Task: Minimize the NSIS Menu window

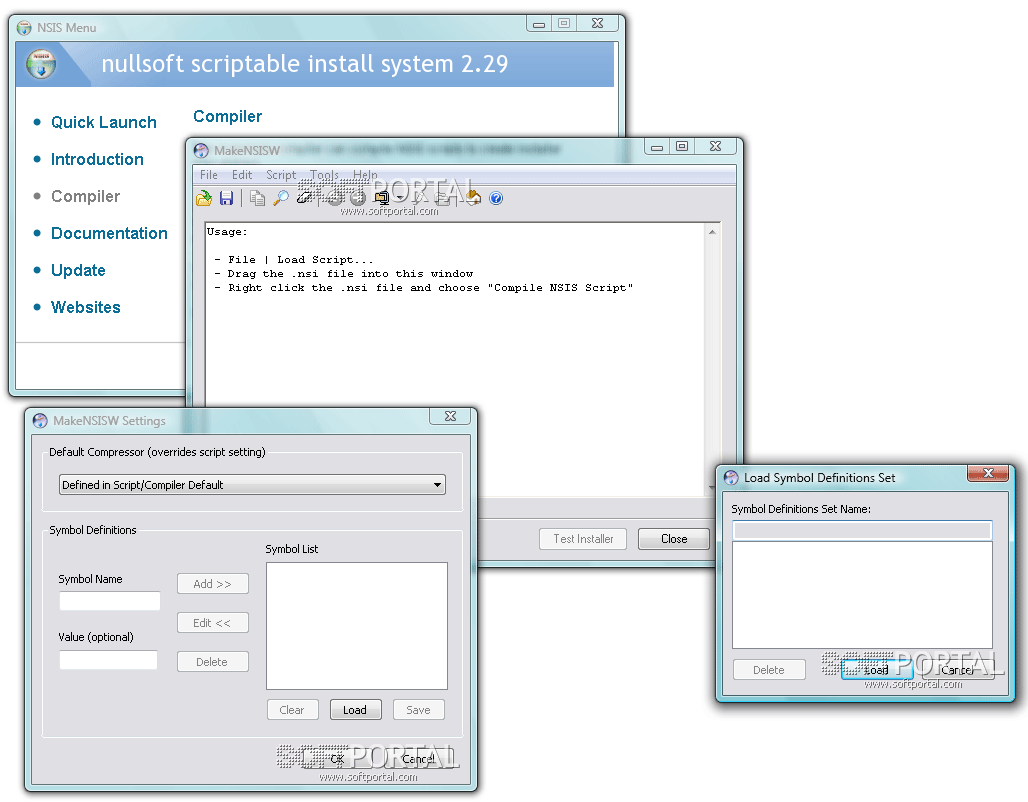Action: point(538,24)
